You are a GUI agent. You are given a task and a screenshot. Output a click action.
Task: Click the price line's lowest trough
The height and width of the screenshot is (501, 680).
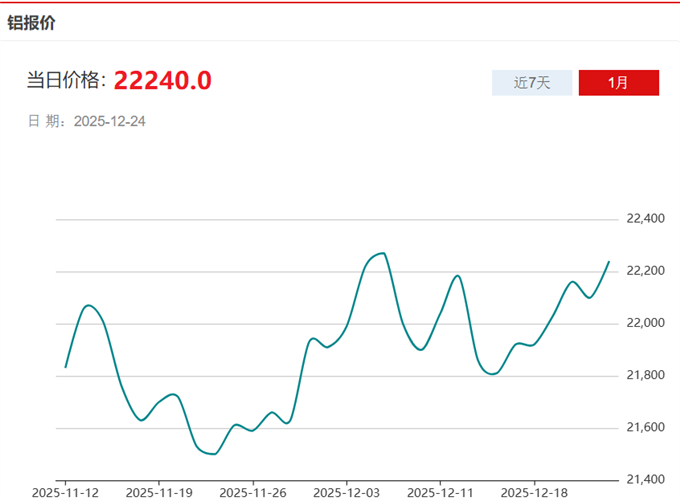pyautogui.click(x=213, y=454)
